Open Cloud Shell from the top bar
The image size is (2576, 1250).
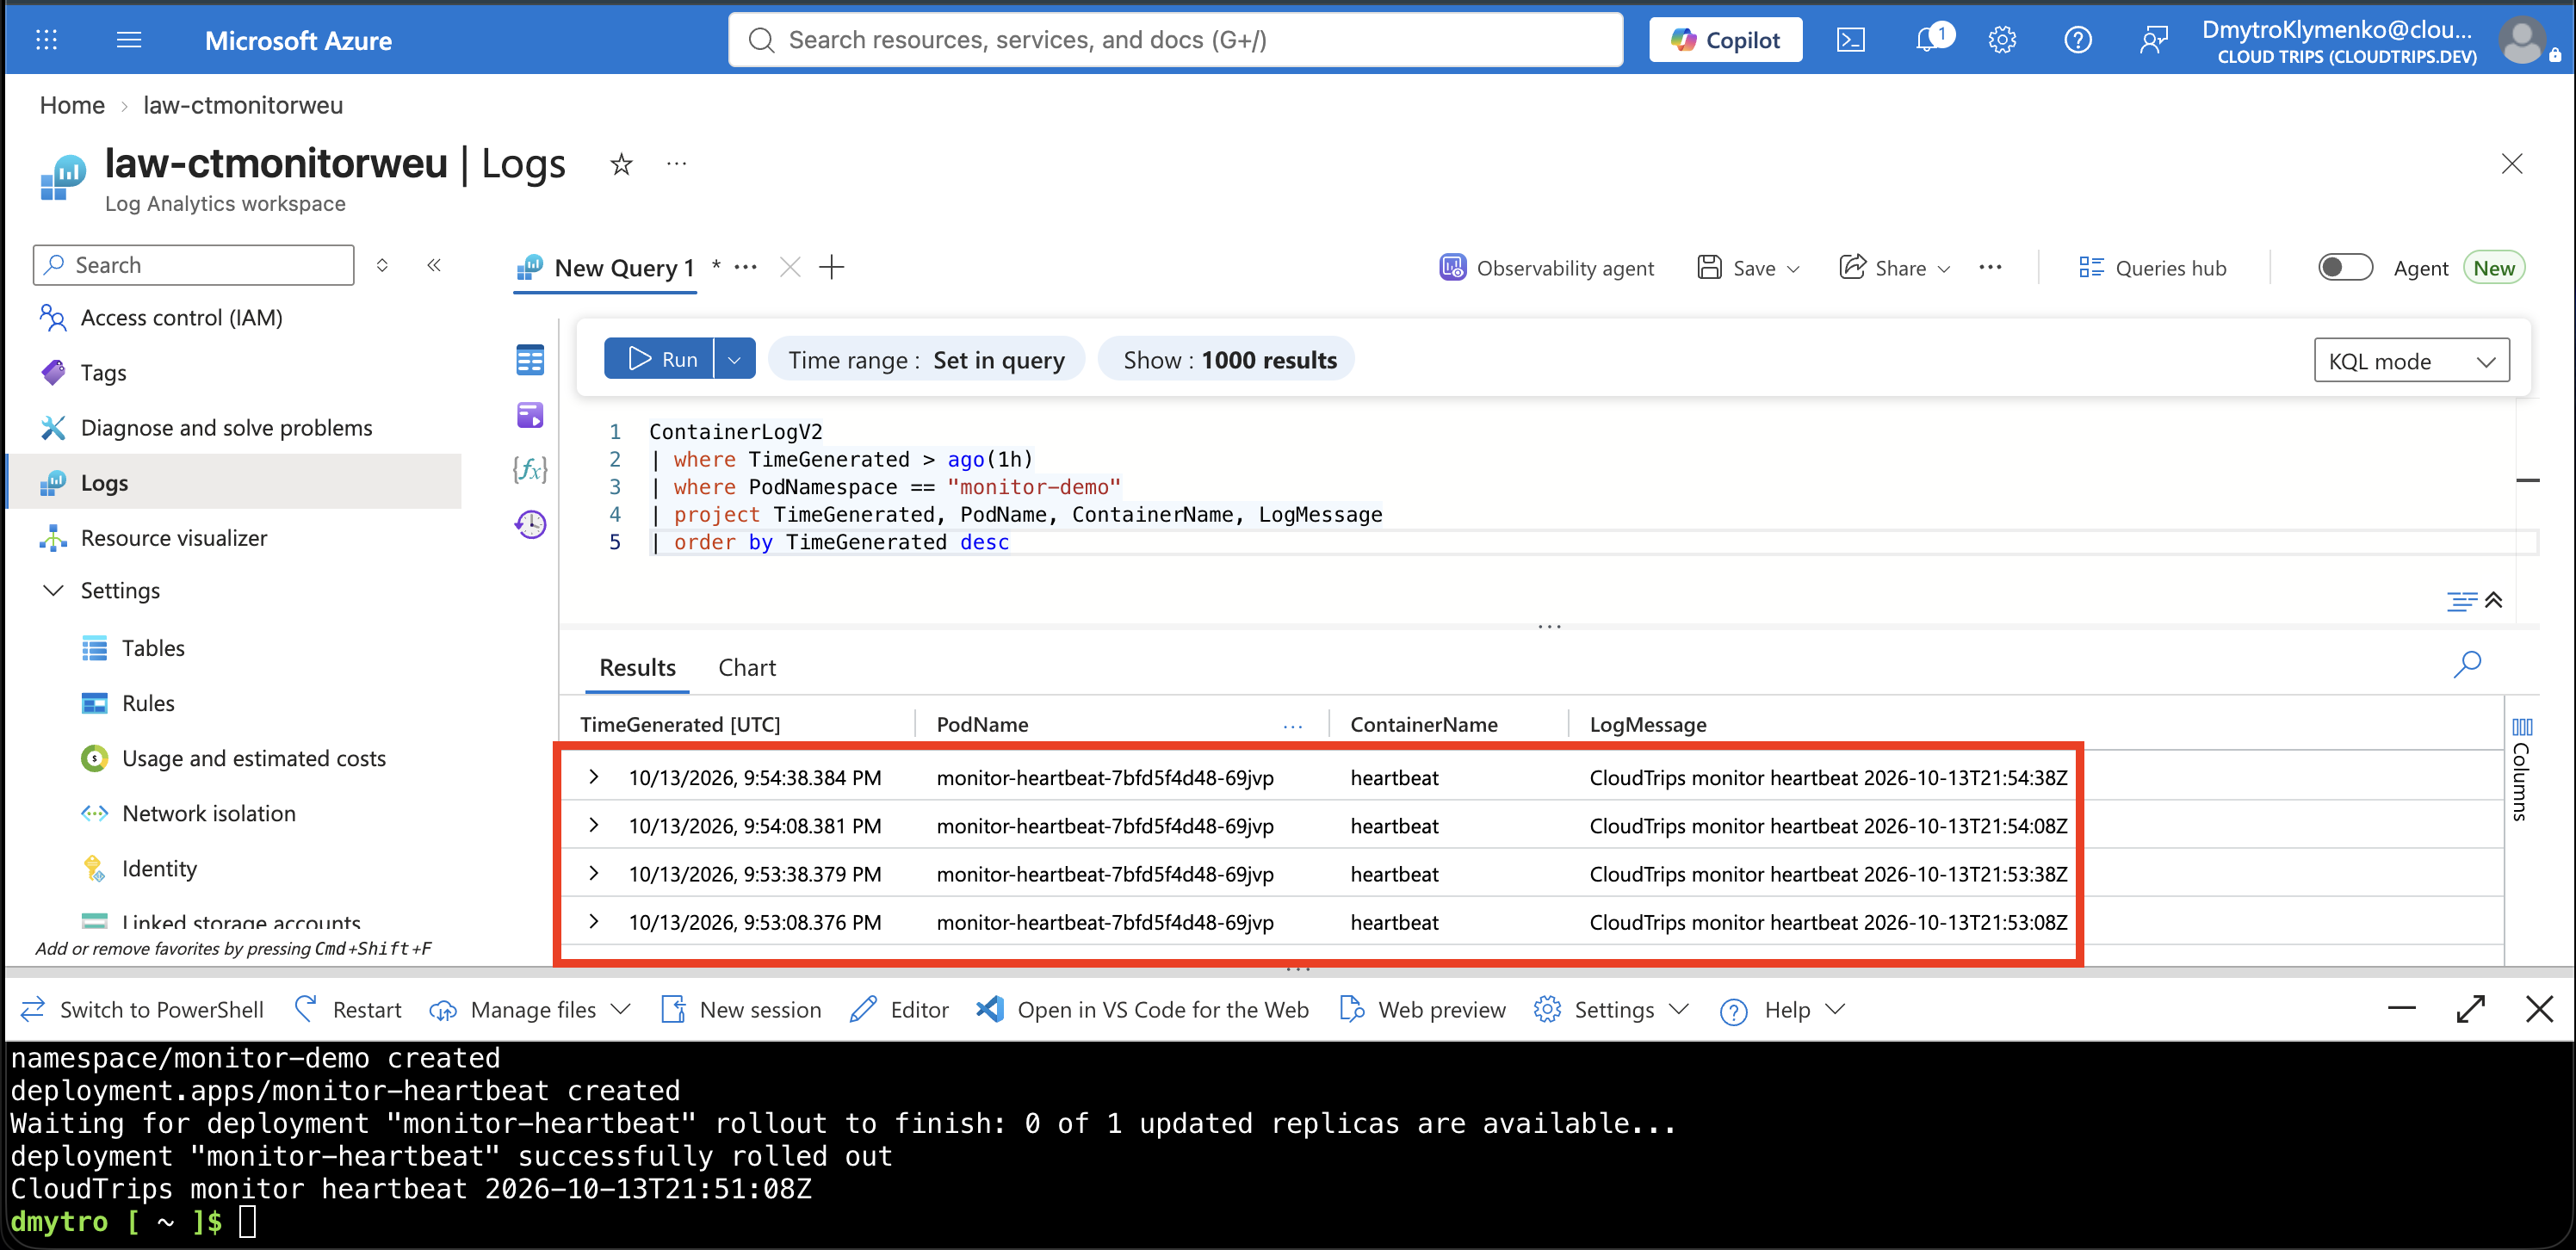pyautogui.click(x=1850, y=40)
